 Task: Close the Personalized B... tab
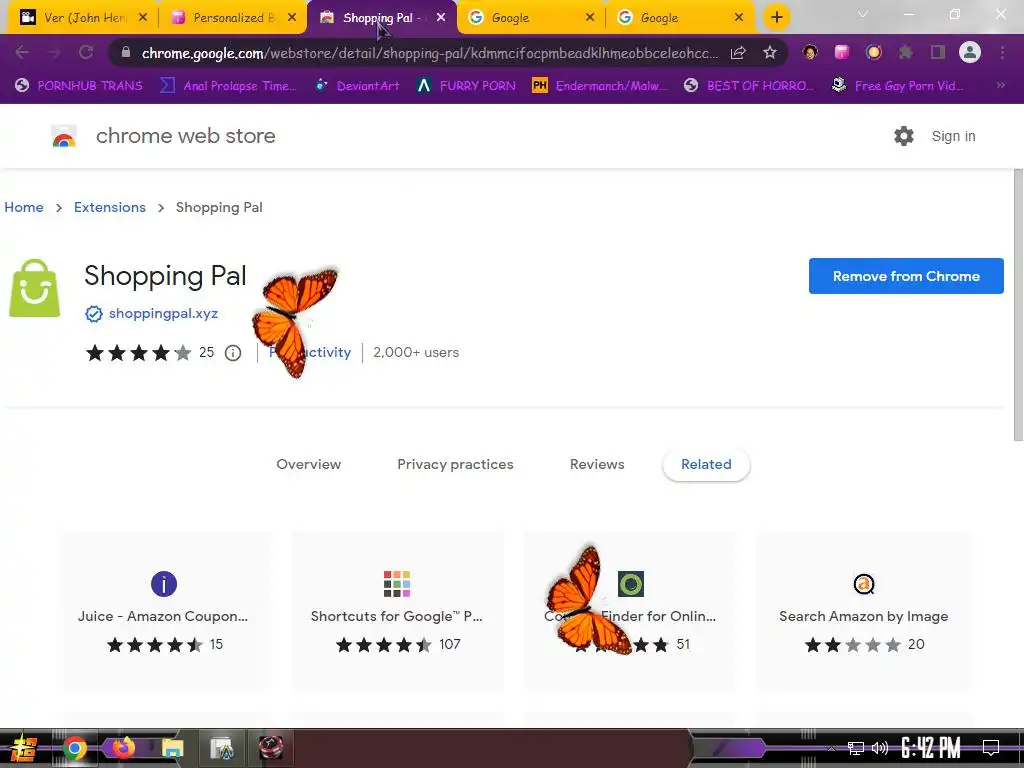click(x=292, y=18)
